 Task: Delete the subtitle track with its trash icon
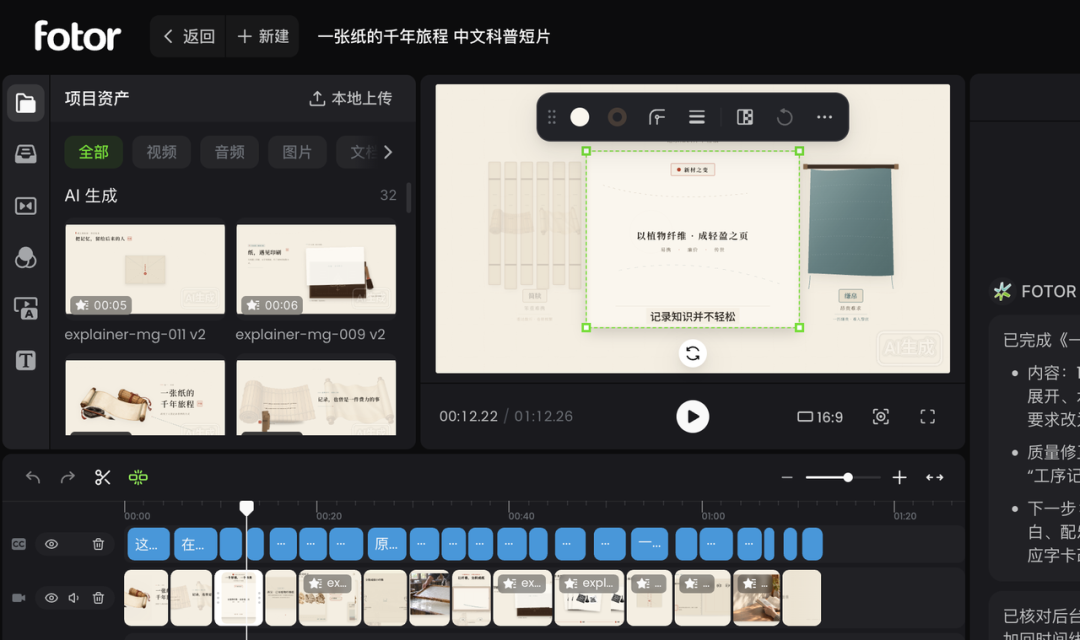[98, 544]
